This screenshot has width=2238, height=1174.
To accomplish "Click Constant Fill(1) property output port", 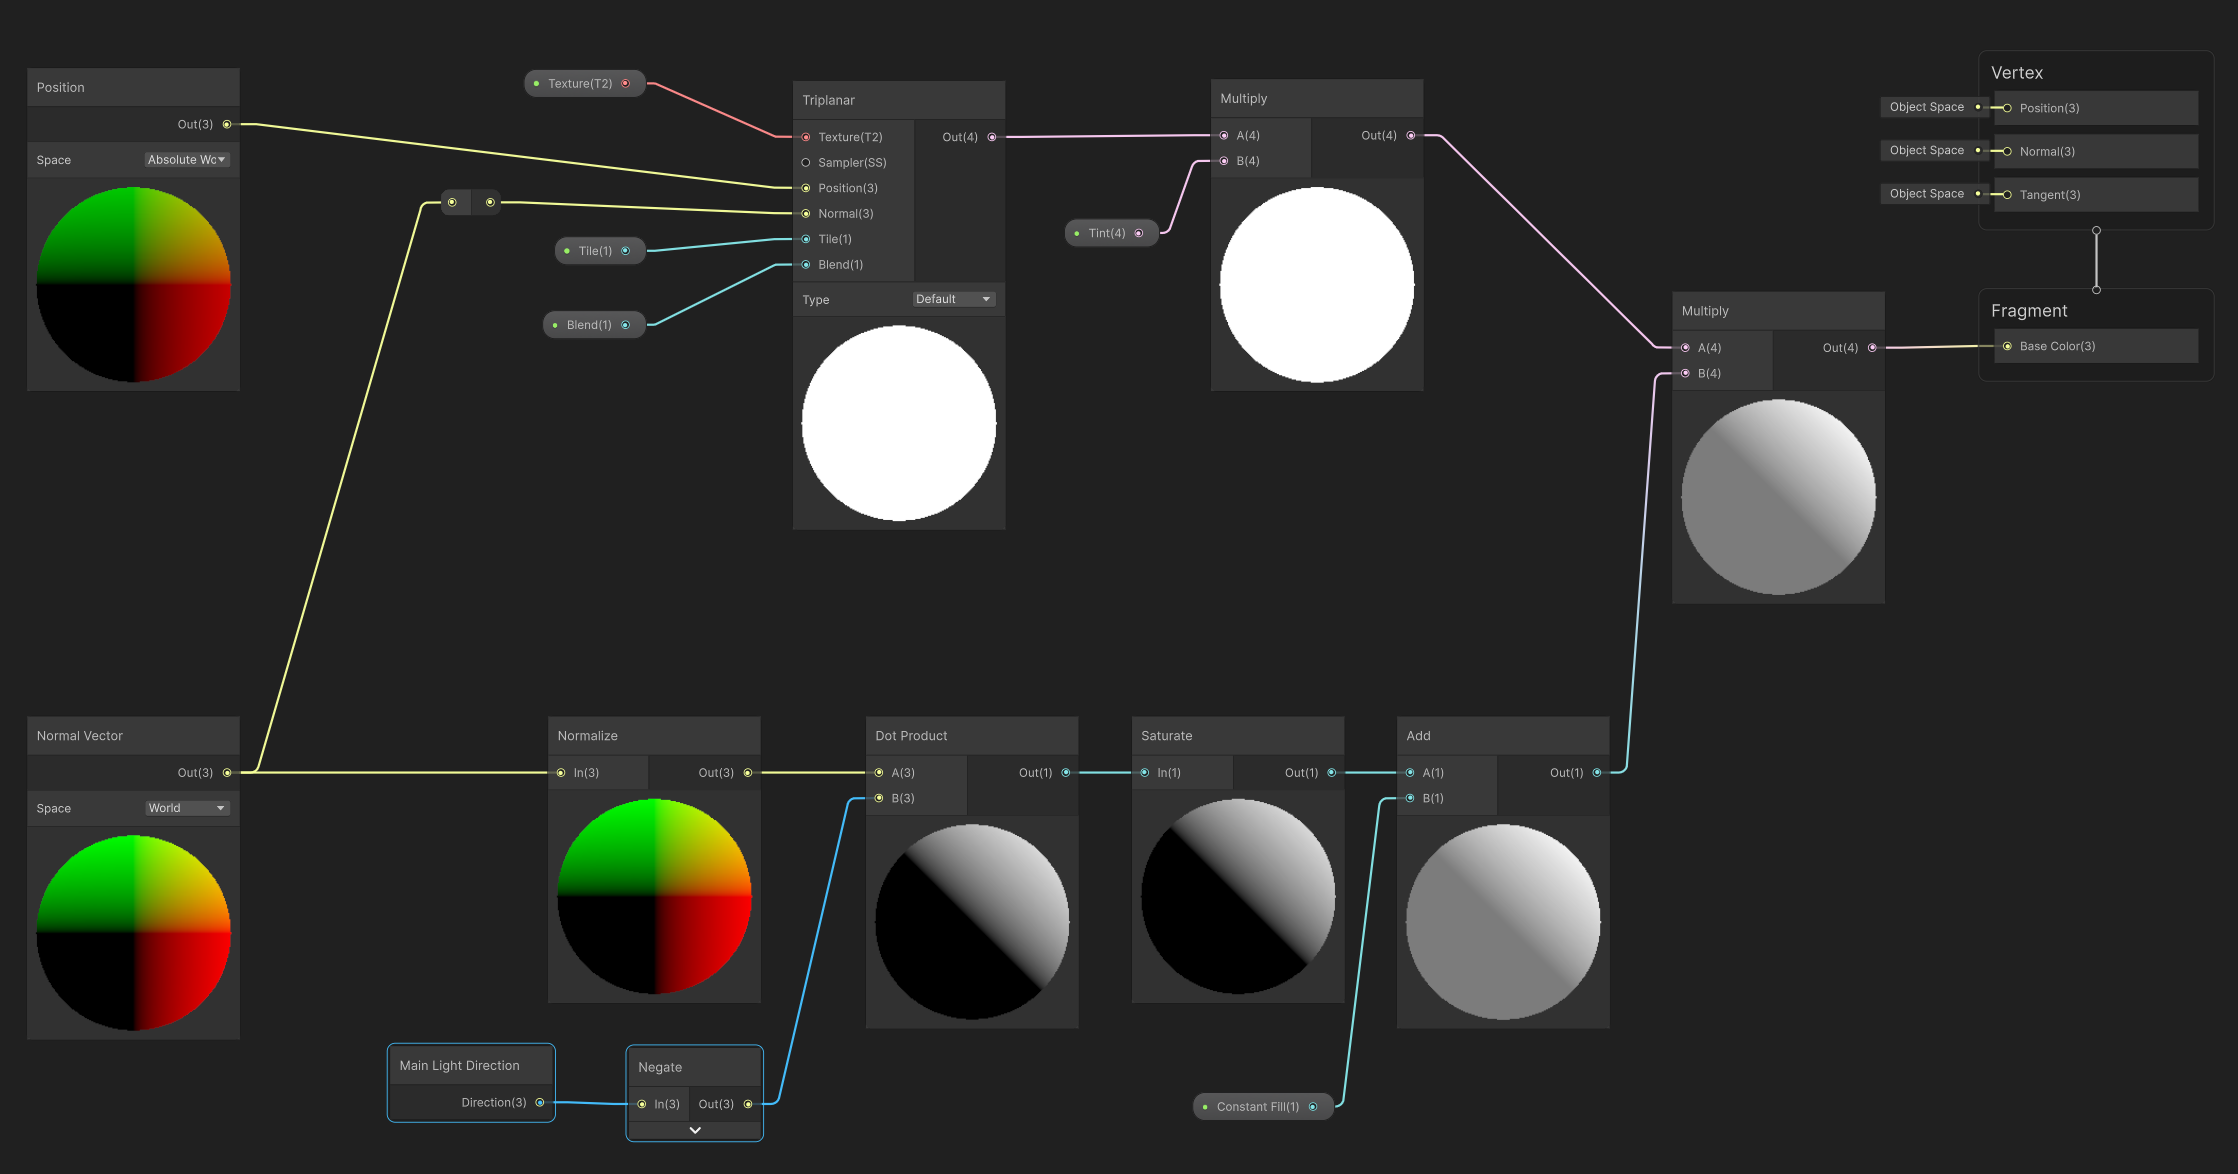I will tap(1313, 1106).
